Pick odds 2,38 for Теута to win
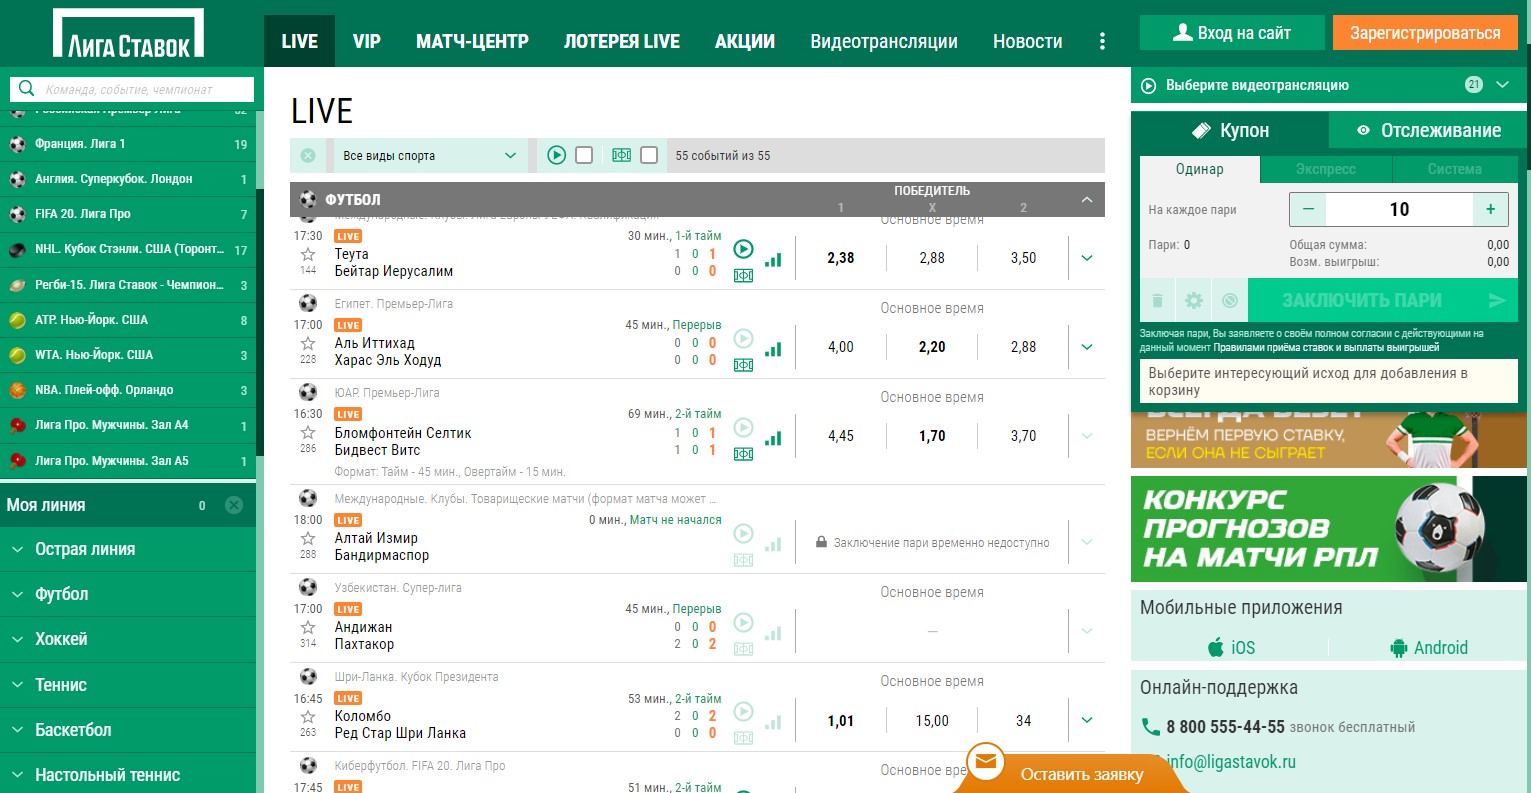Screen dimensions: 1531x793 [x=841, y=258]
